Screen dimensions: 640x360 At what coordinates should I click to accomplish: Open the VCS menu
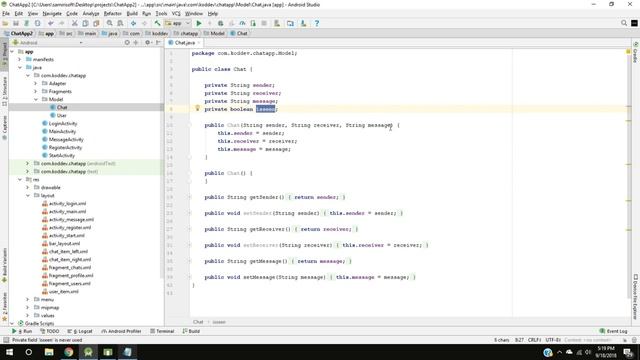tap(176, 13)
